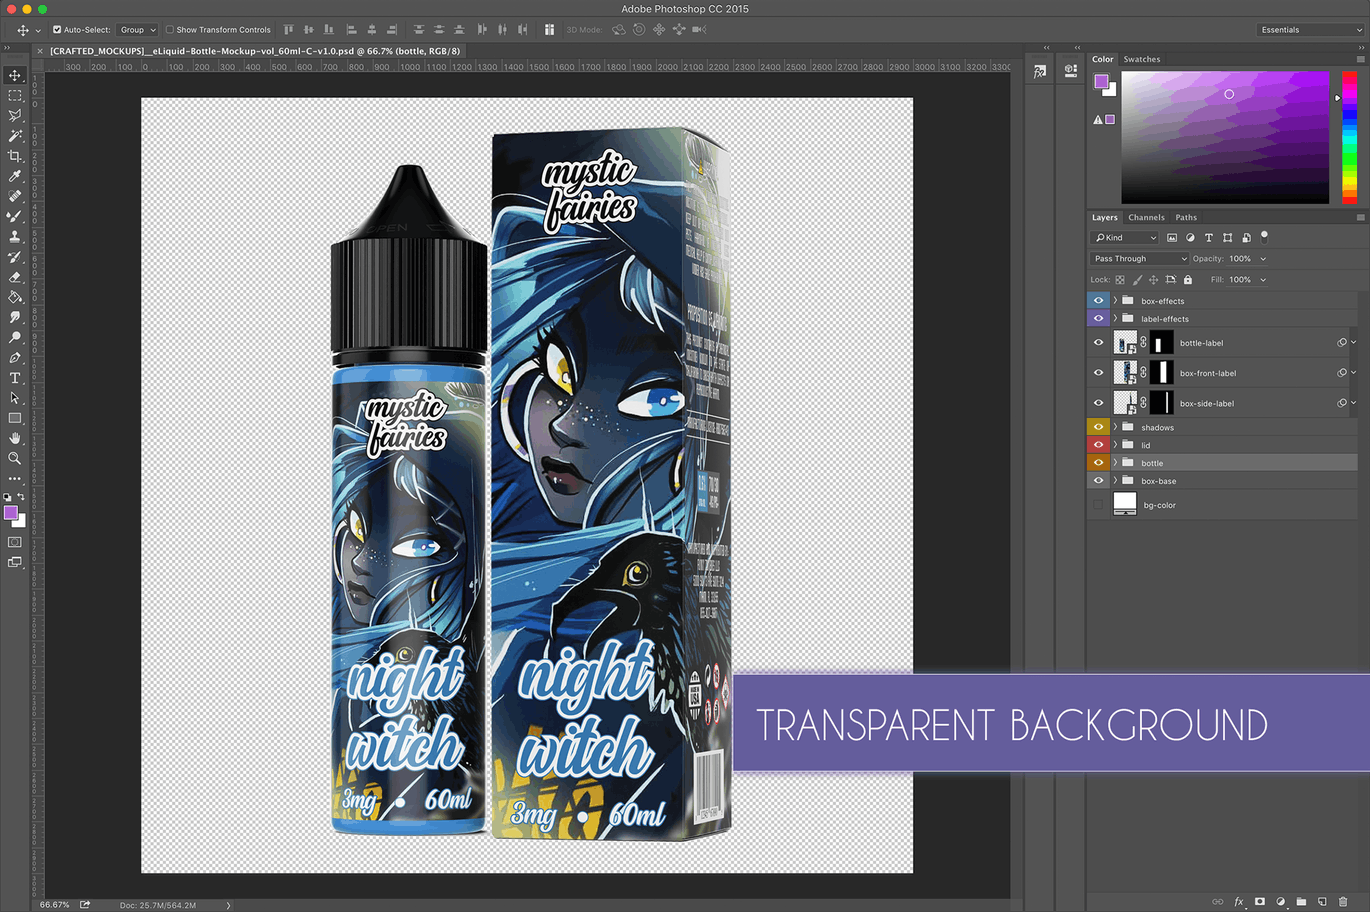Open the Add layer style (fx) menu
Image resolution: width=1370 pixels, height=912 pixels.
(x=1240, y=901)
